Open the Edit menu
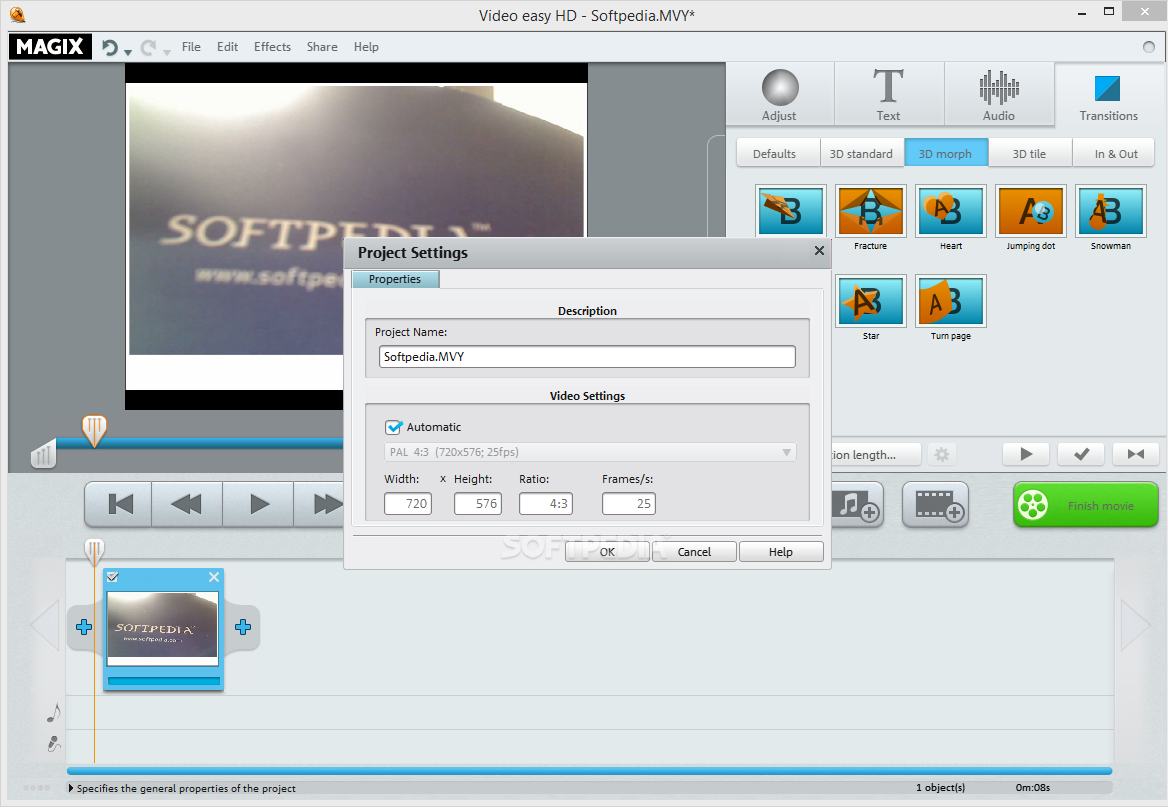 click(227, 46)
